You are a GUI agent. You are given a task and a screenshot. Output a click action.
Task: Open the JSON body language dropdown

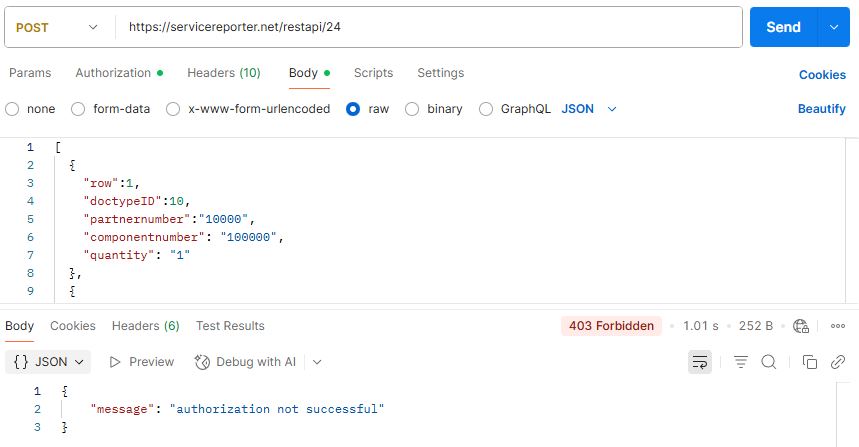click(589, 109)
